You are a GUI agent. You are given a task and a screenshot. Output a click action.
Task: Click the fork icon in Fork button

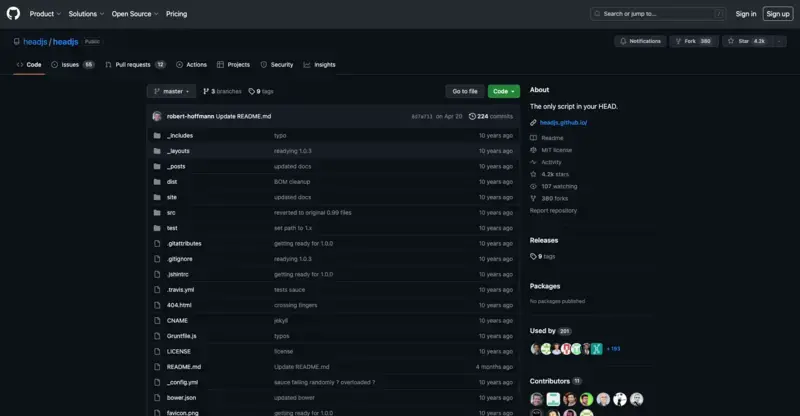pos(678,41)
